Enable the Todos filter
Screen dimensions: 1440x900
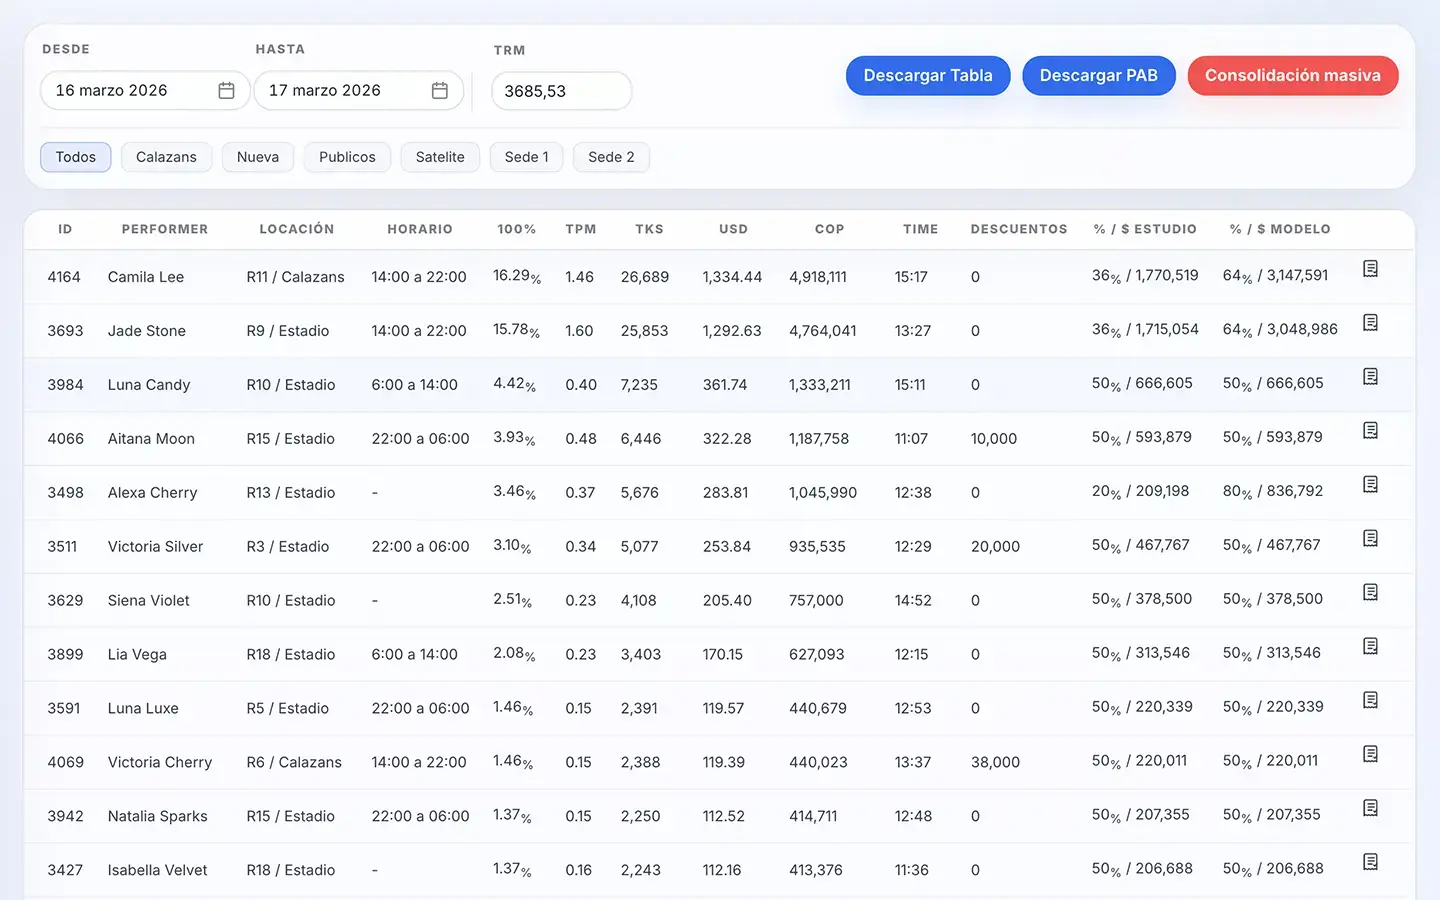[x=75, y=157]
